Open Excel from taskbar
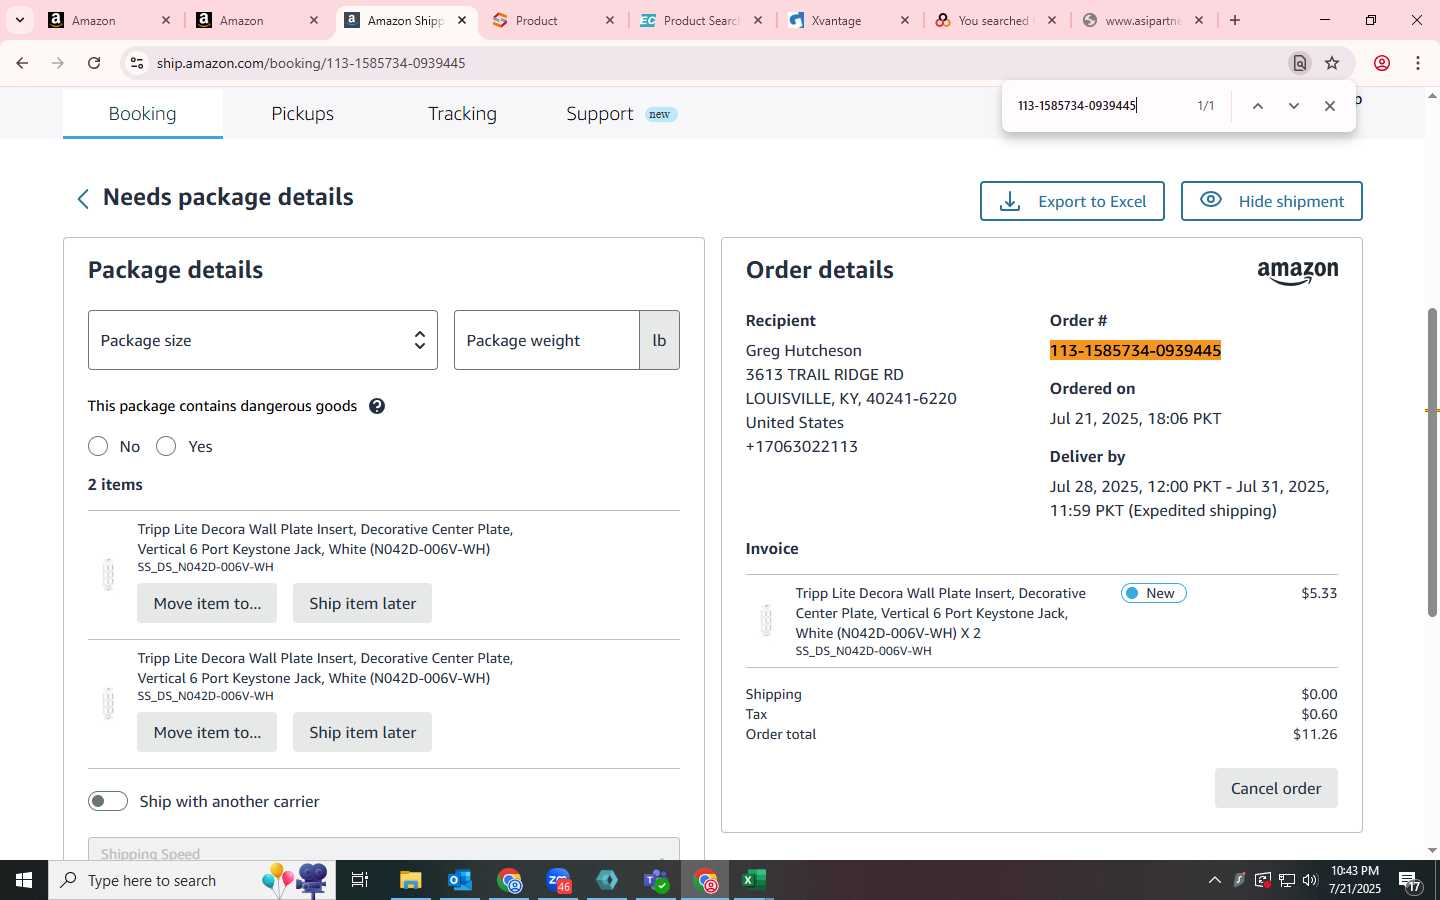Screen dimensions: 1440x900 tap(754, 880)
